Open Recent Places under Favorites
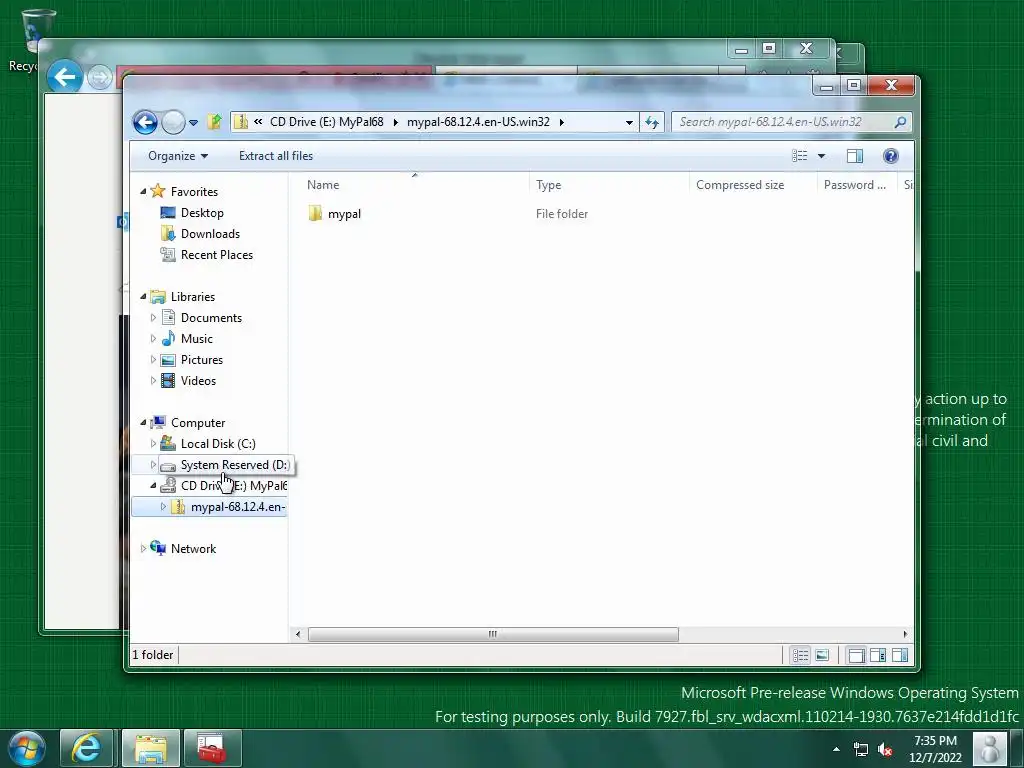This screenshot has height=768, width=1024. [x=217, y=255]
